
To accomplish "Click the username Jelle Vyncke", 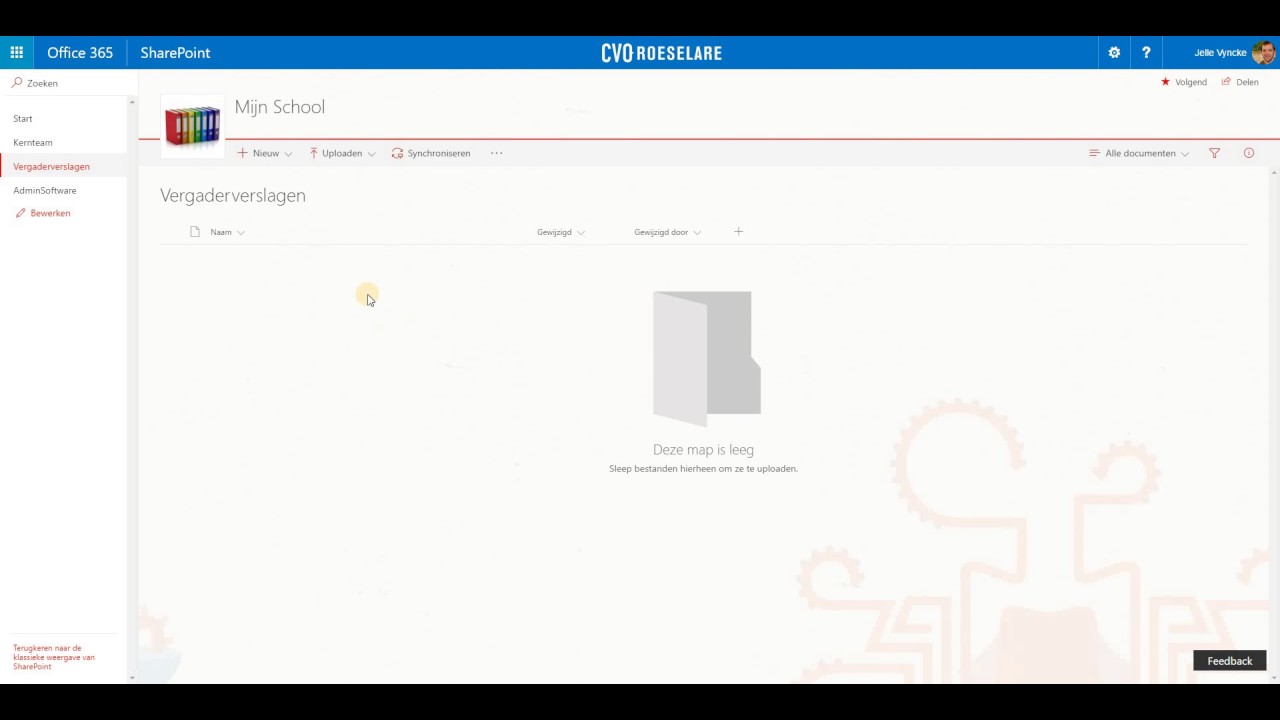I will coord(1220,52).
